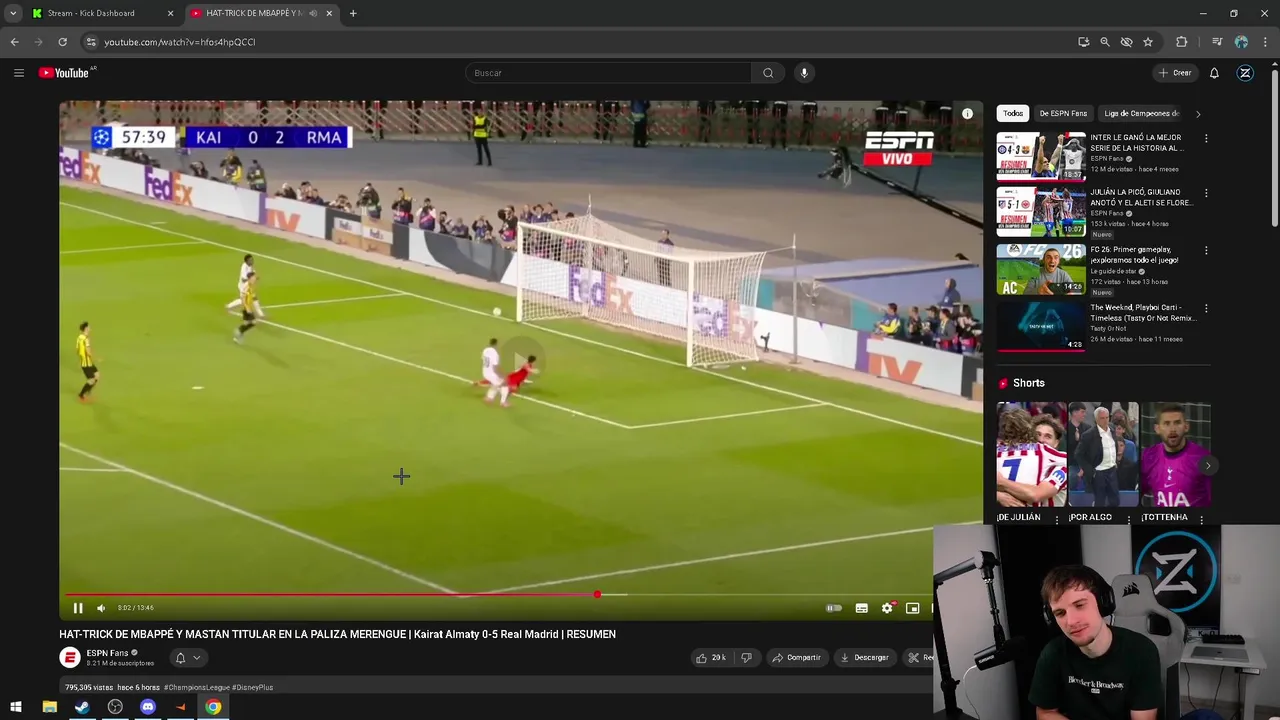
Task: Open the ¡DE JULIÁN short
Action: pyautogui.click(x=1031, y=455)
